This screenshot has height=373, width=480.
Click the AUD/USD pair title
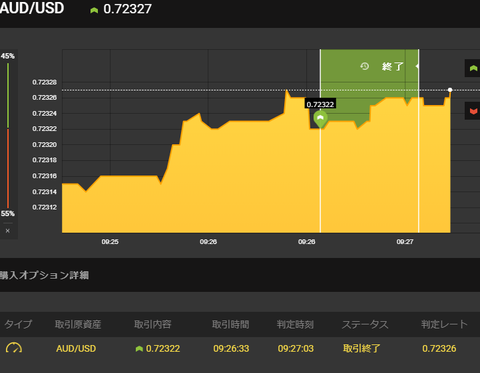pos(32,8)
